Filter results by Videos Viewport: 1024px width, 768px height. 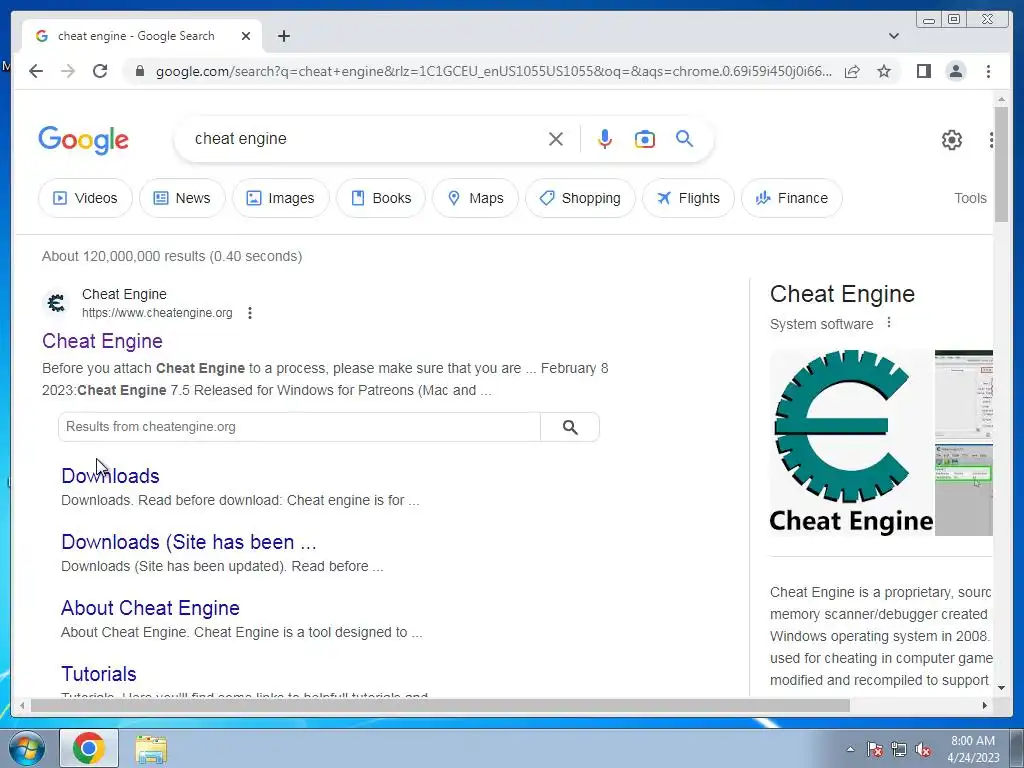coord(86,198)
